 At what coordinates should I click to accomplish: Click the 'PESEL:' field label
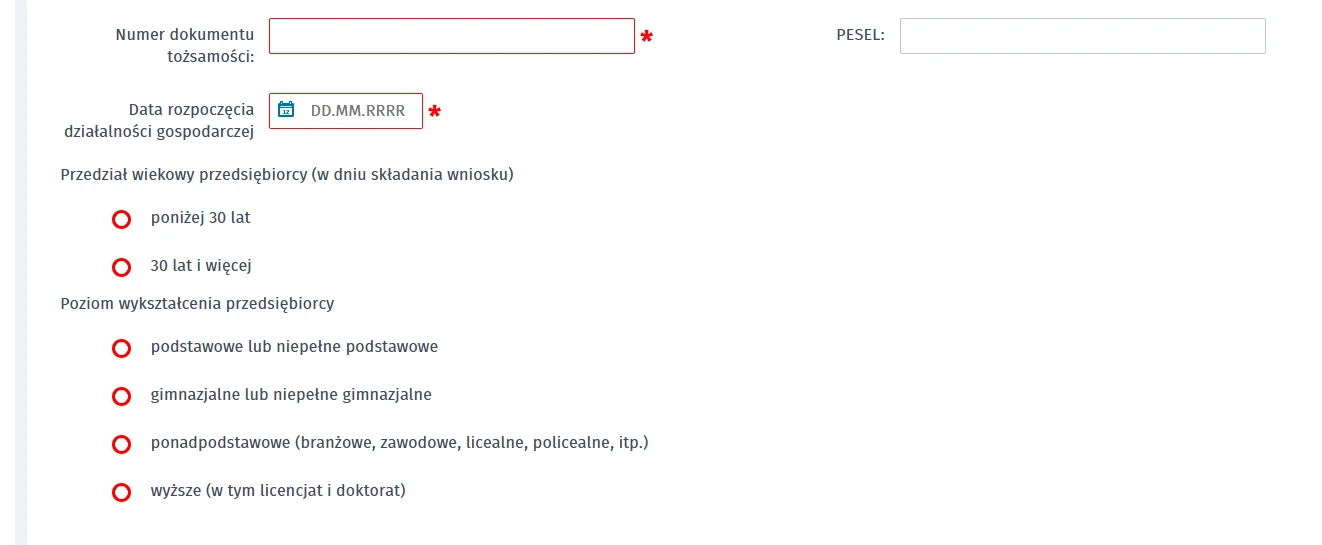tap(860, 35)
